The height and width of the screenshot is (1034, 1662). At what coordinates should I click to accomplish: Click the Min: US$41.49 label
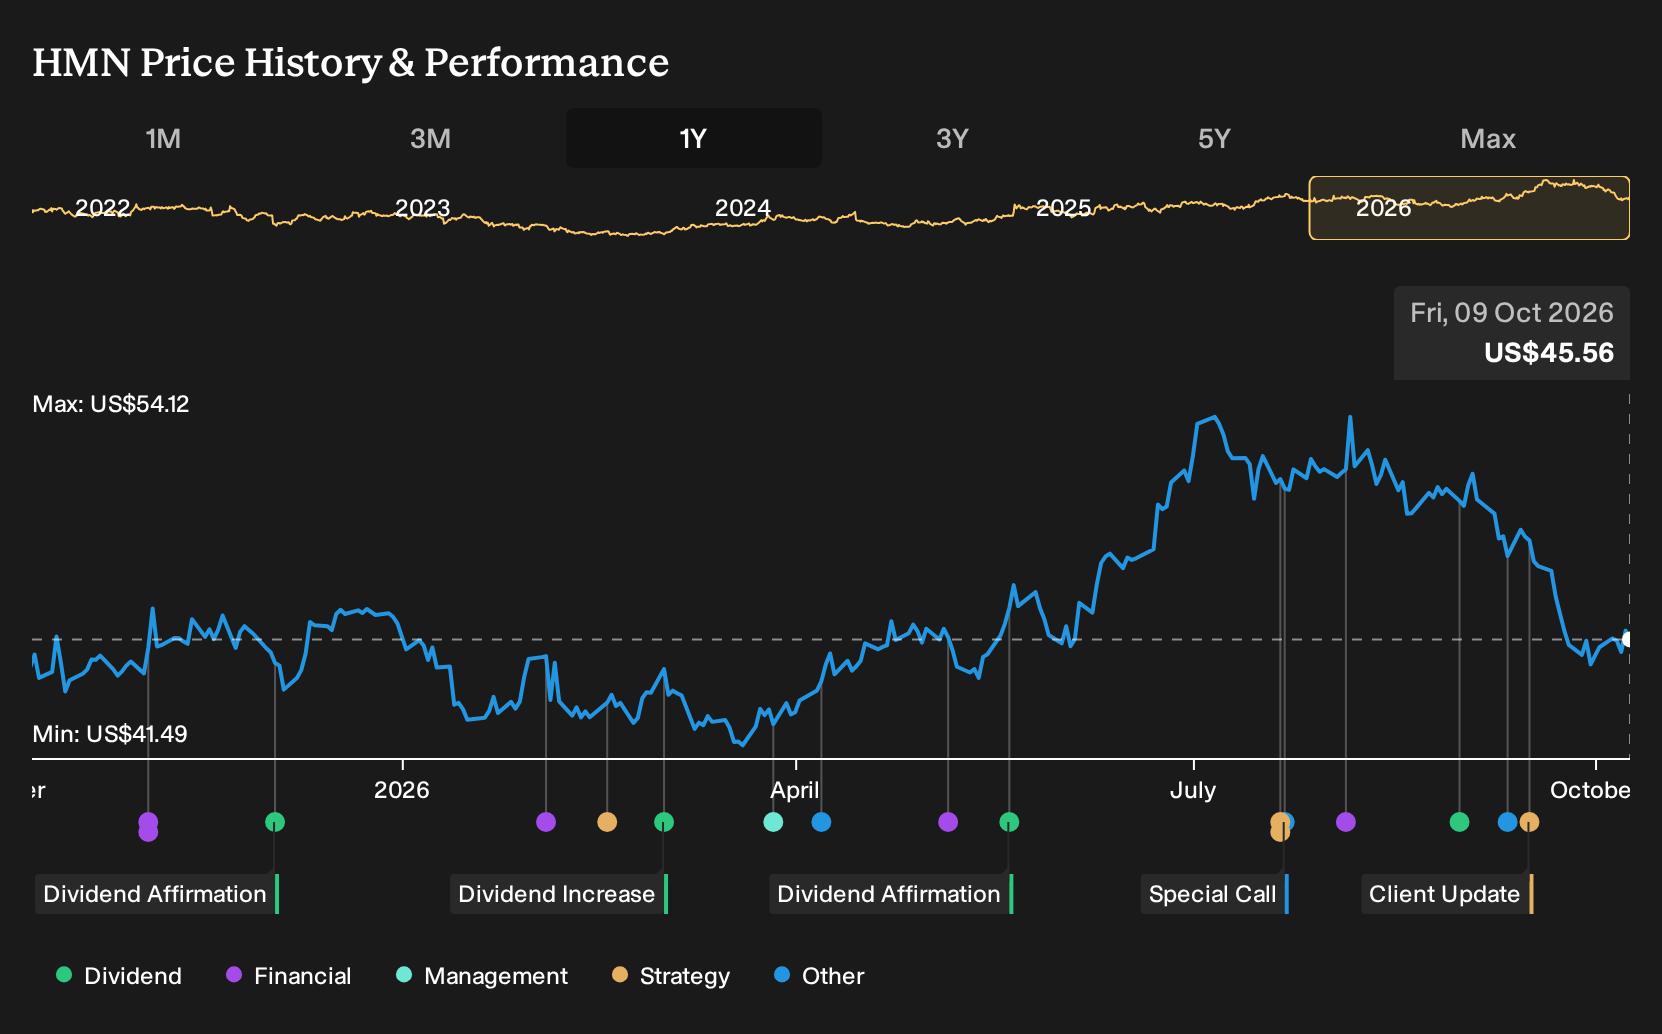coord(110,734)
